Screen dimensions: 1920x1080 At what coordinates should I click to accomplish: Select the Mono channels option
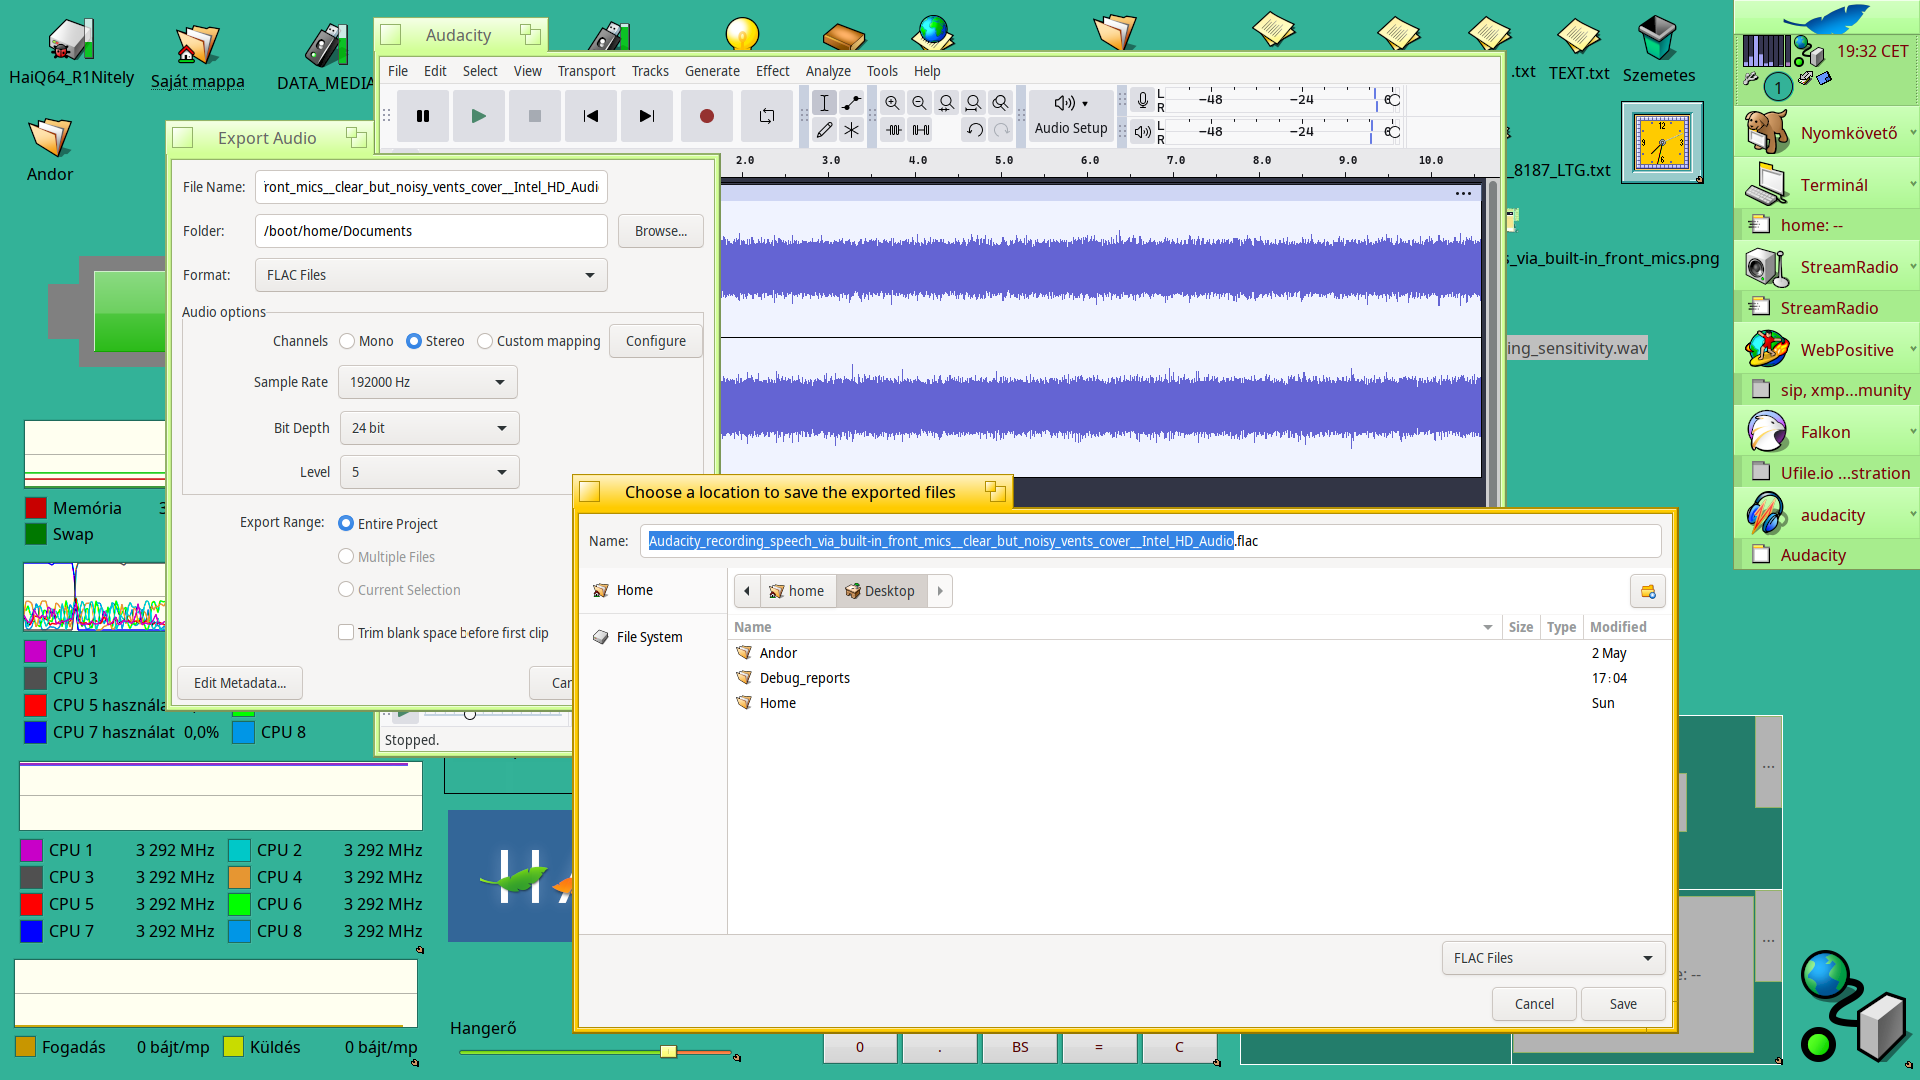click(347, 341)
